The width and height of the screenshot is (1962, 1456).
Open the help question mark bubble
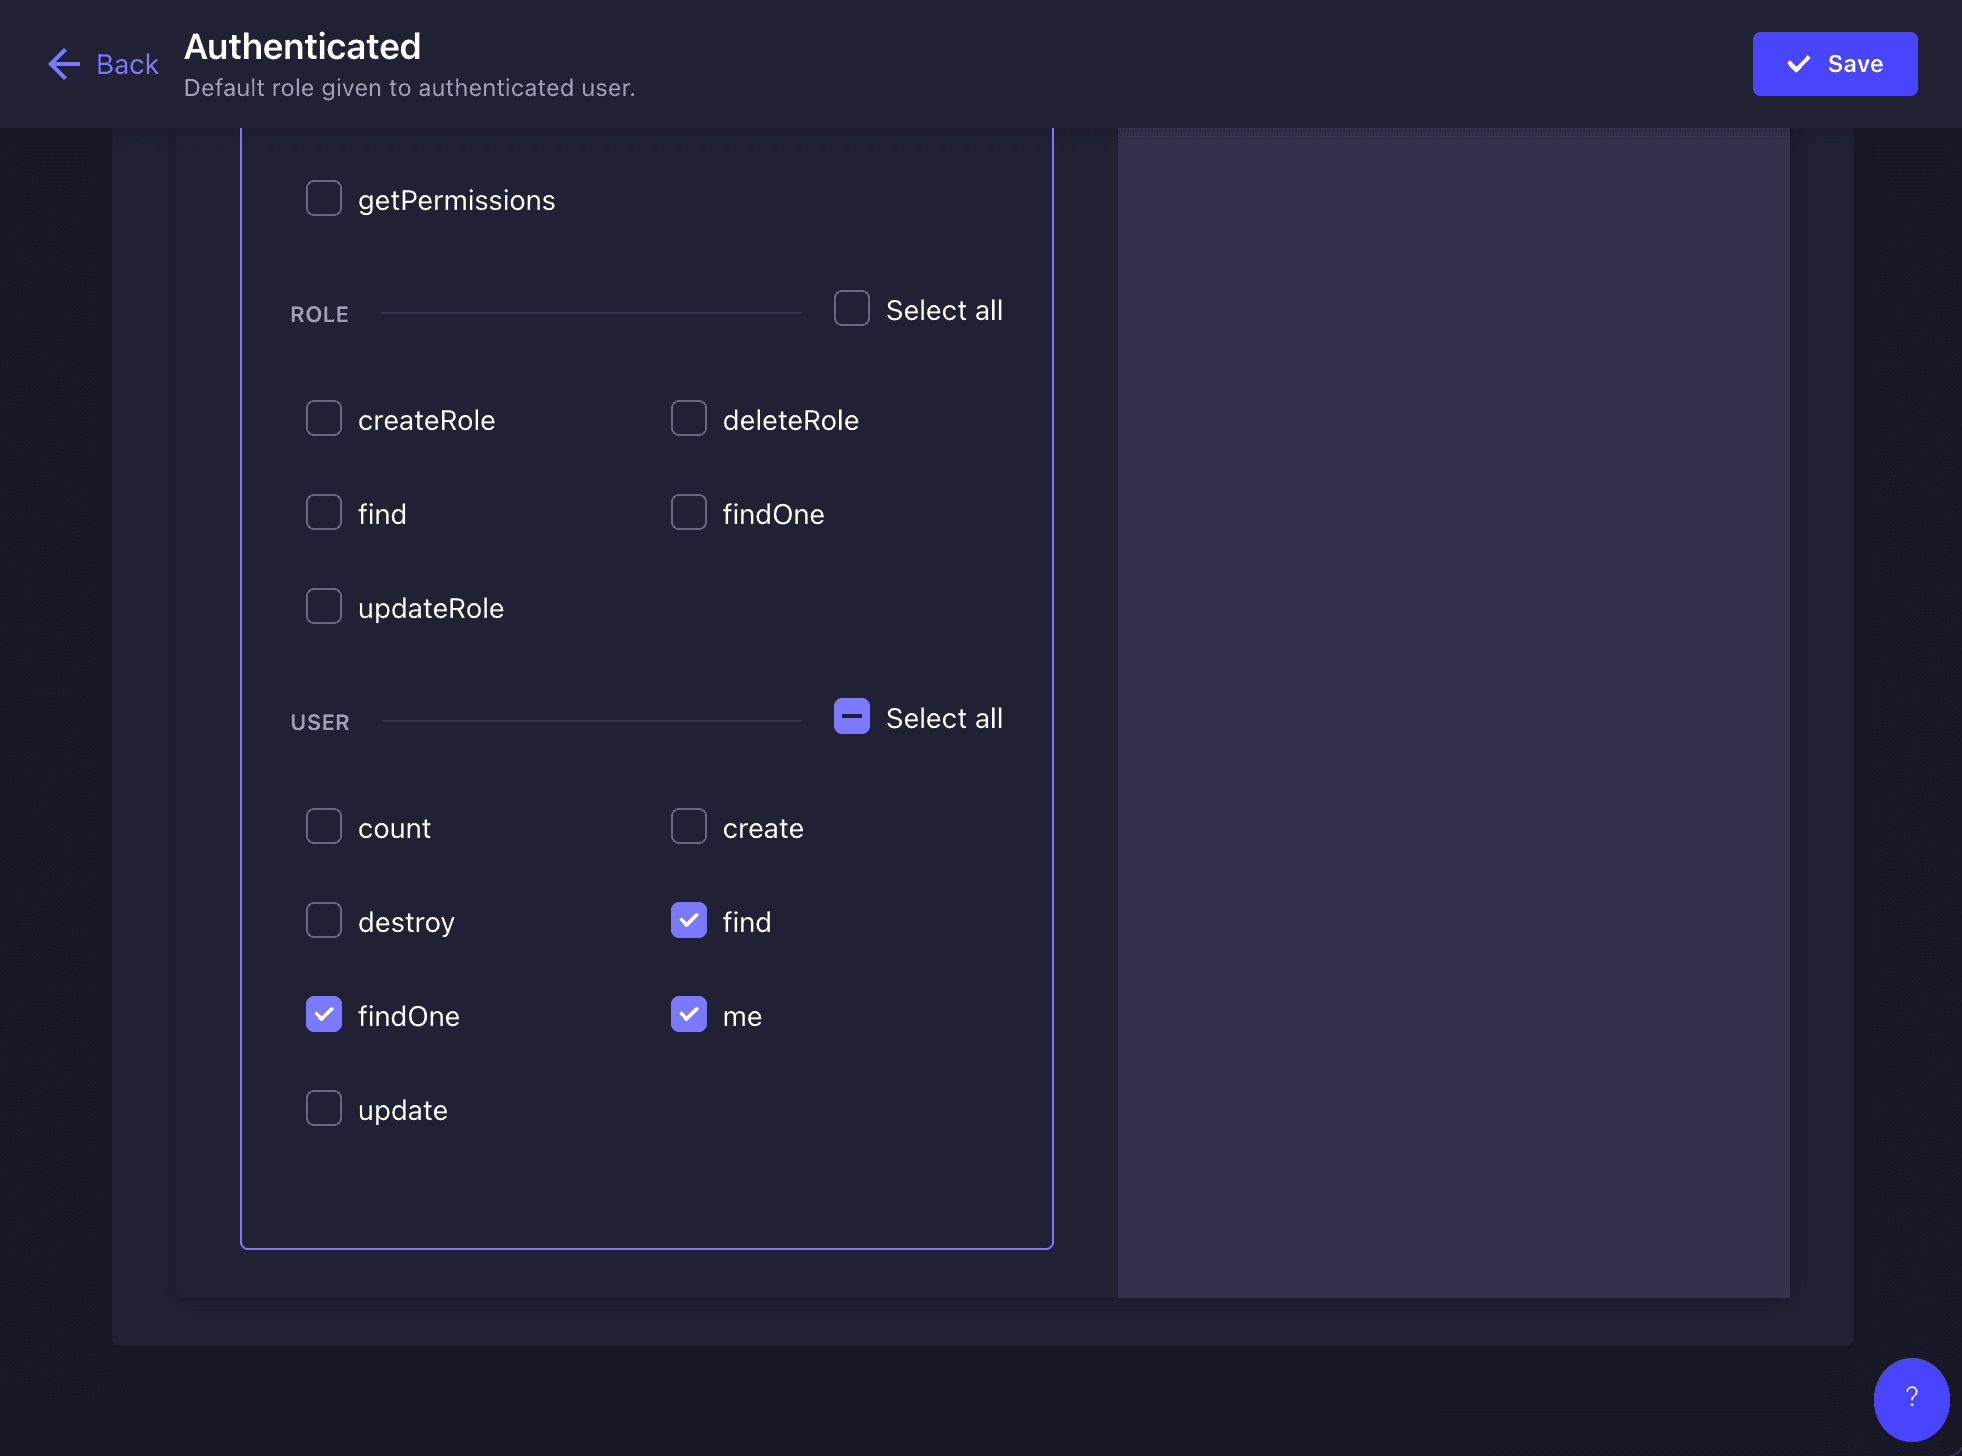coord(1911,1398)
